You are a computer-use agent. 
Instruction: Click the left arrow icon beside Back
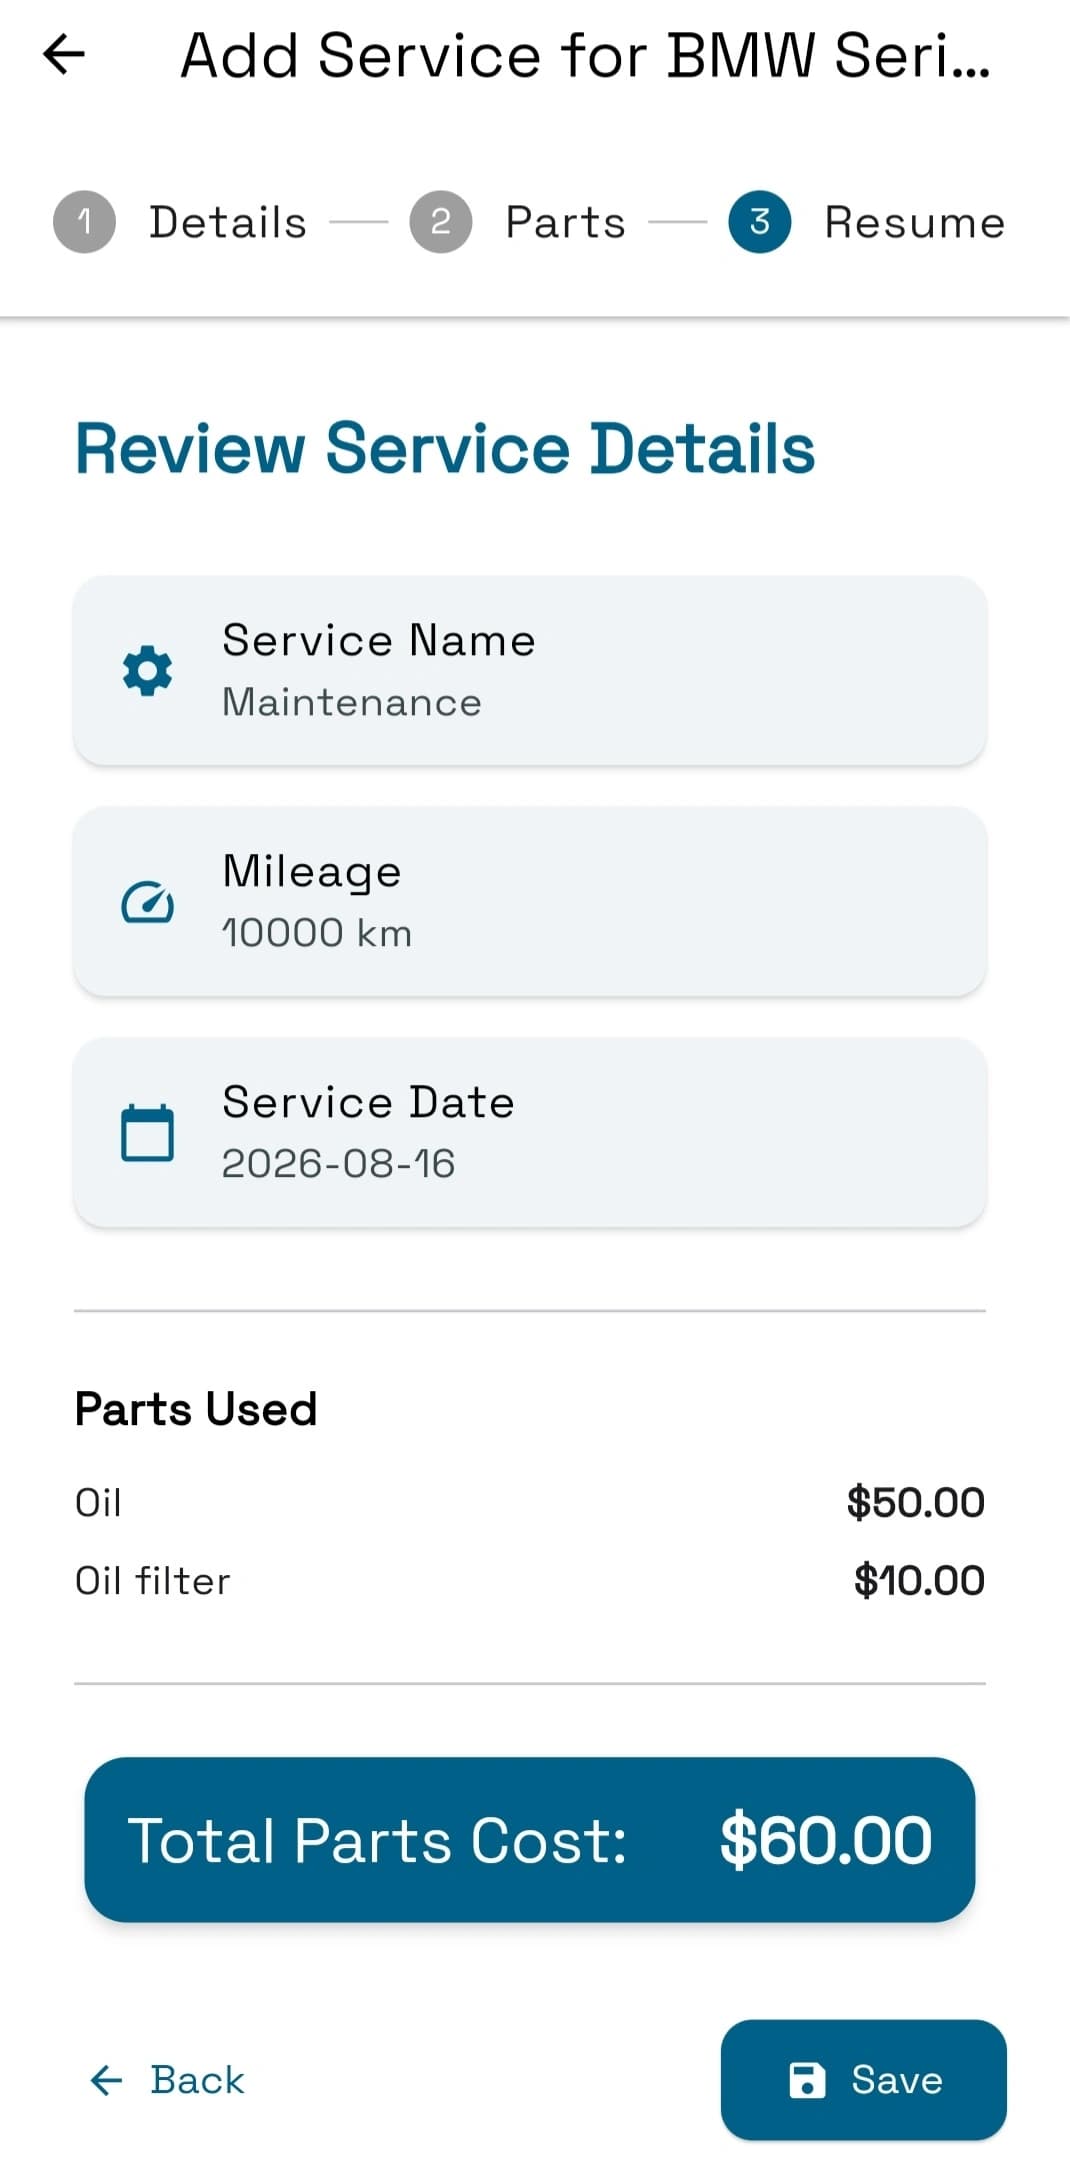[106, 2080]
